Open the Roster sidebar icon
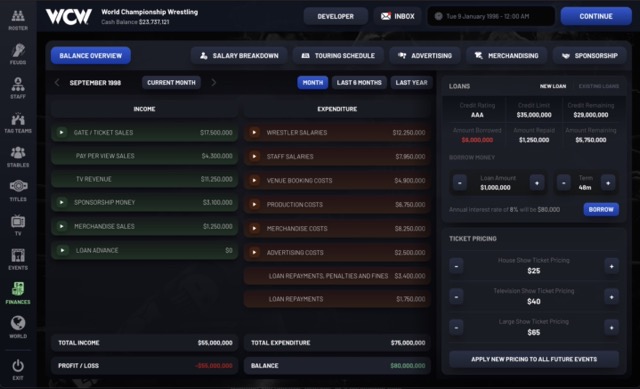 (x=18, y=16)
